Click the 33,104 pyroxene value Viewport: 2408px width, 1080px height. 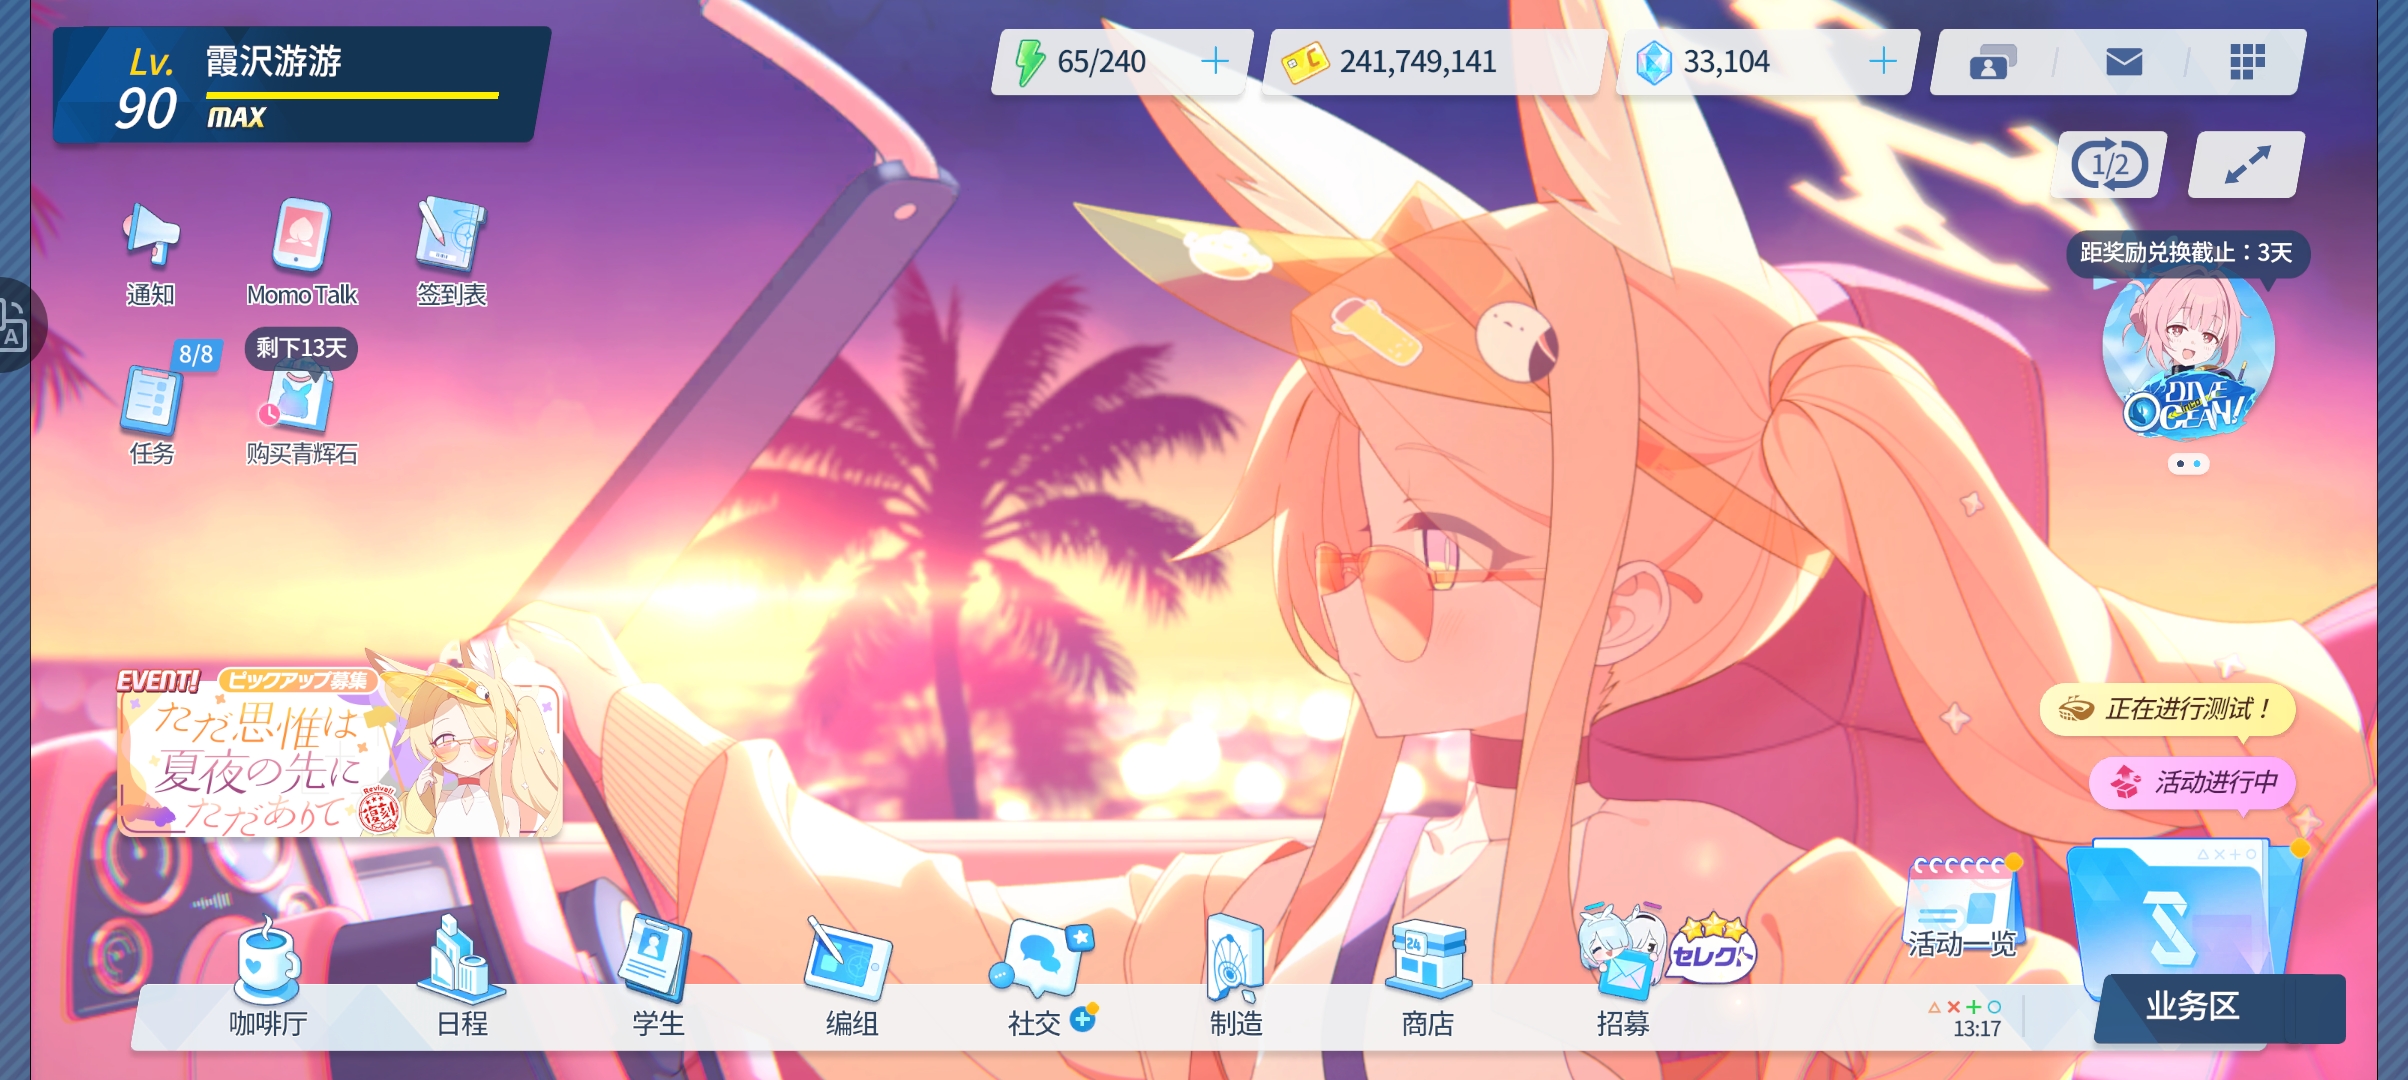1726,62
